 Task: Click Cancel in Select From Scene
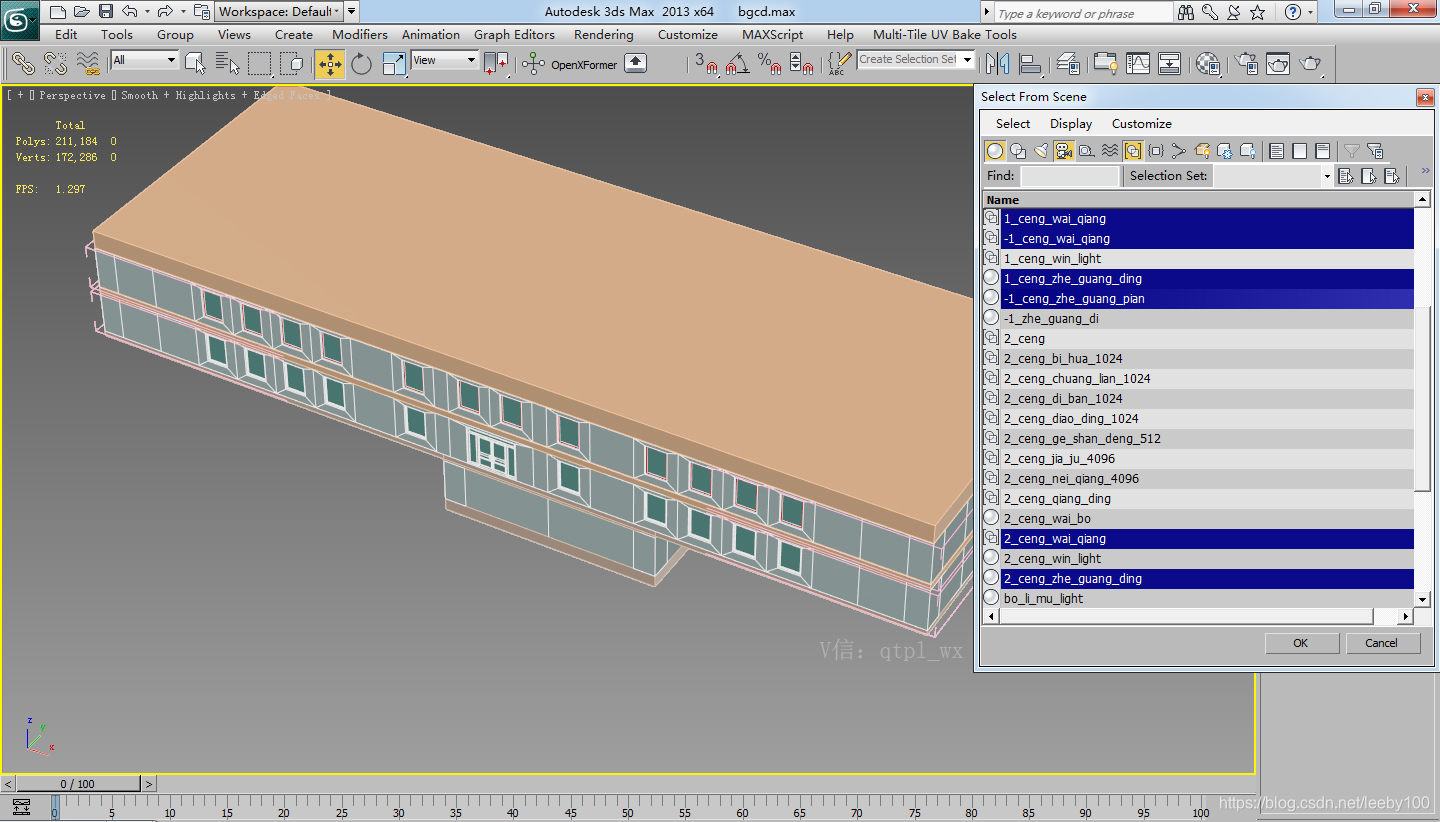click(x=1382, y=643)
